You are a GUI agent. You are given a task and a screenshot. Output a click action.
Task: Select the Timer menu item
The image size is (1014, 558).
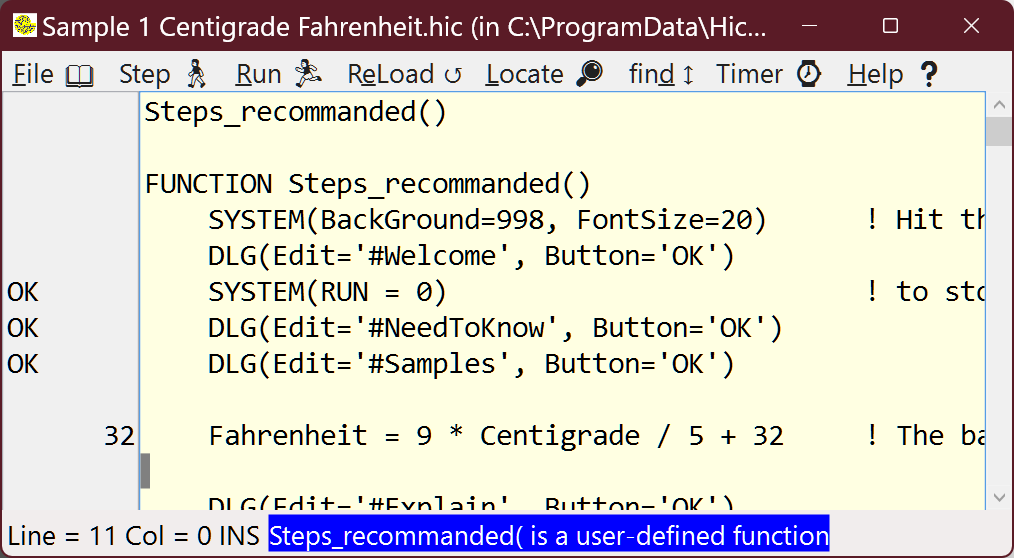point(749,75)
